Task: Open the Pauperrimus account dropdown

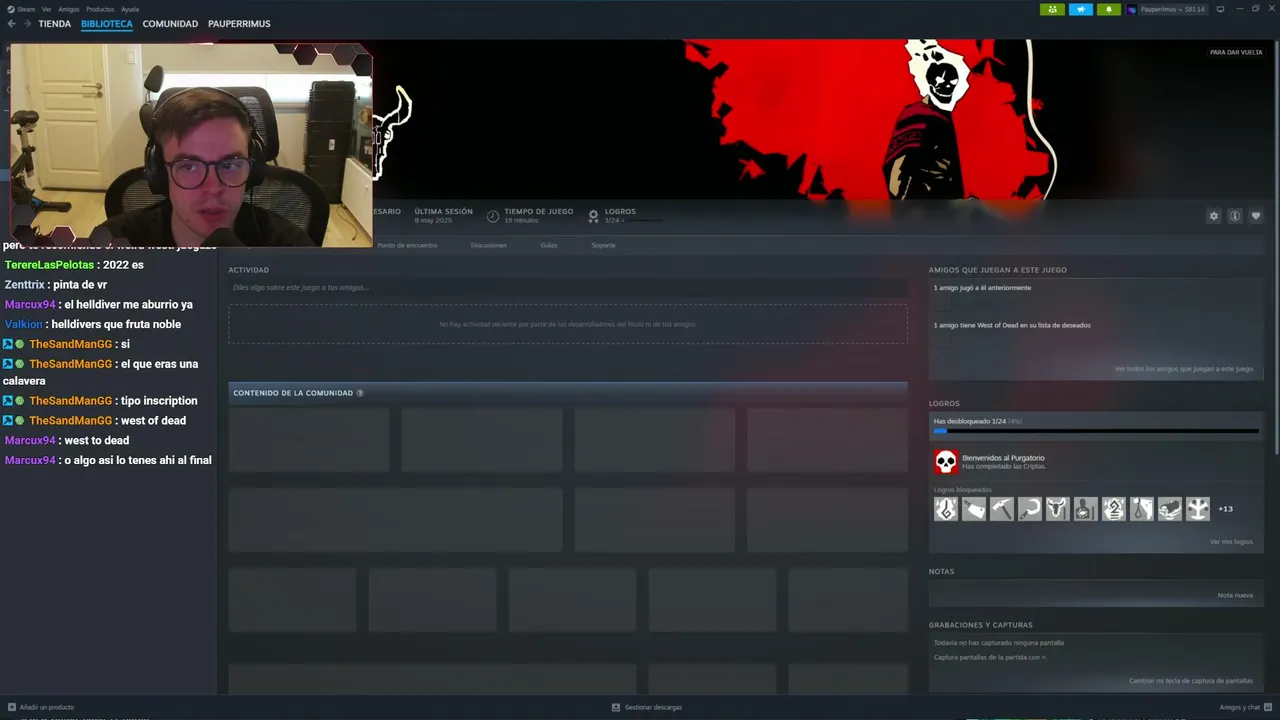Action: (1172, 9)
